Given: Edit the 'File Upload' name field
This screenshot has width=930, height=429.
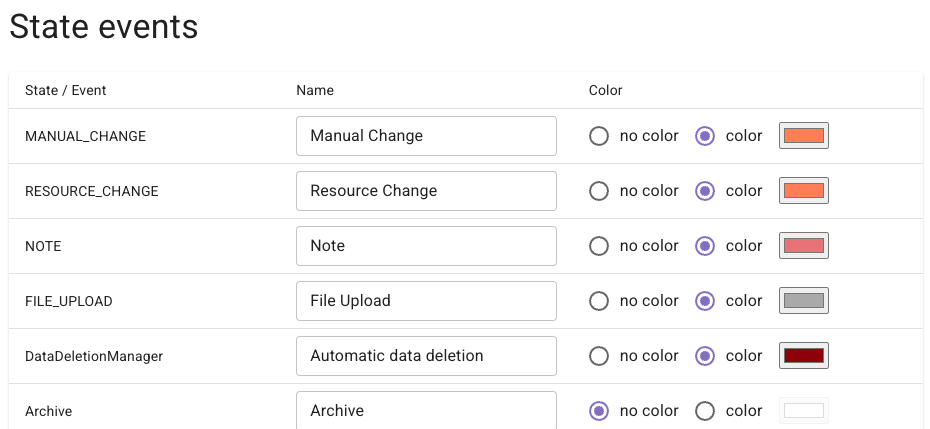Looking at the screenshot, I should 426,301.
